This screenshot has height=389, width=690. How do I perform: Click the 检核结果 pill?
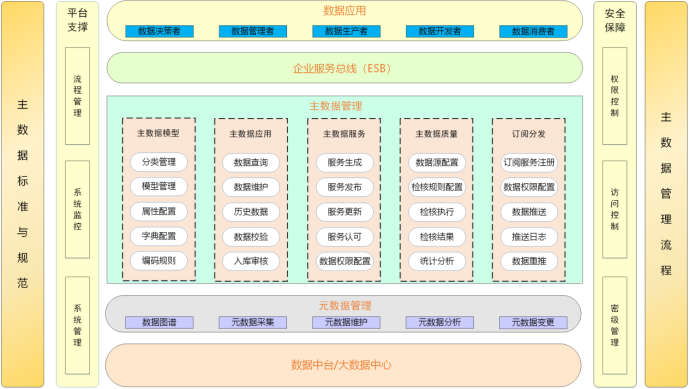(437, 237)
